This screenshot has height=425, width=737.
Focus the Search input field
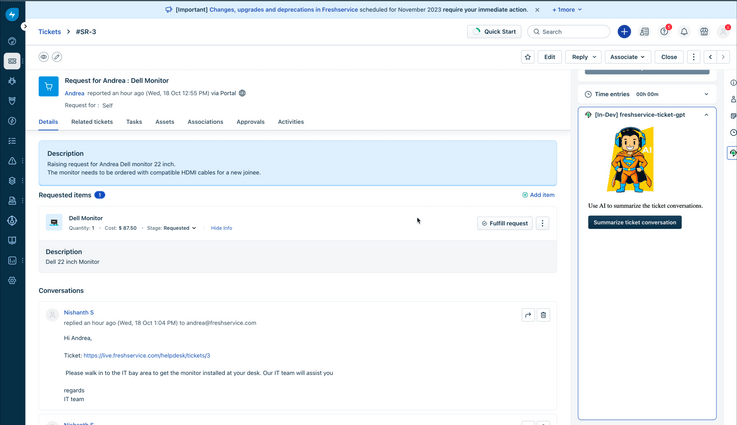[569, 31]
